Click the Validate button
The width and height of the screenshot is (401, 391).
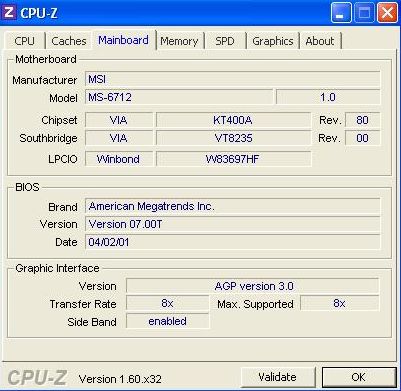pos(278,377)
